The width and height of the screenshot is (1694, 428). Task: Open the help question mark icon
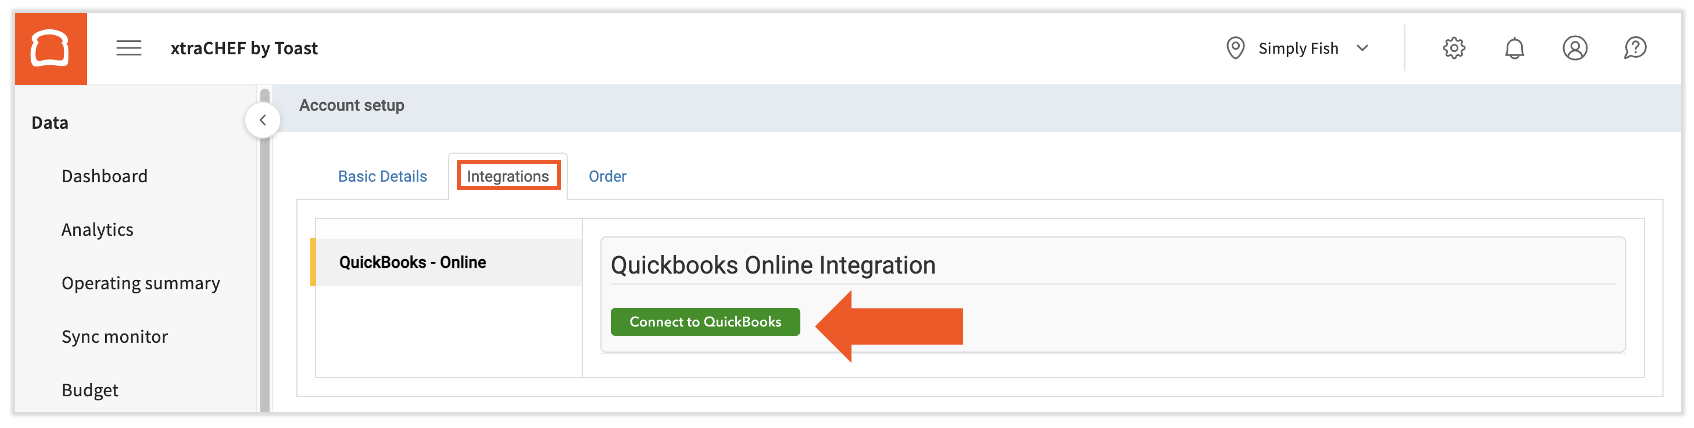[1635, 48]
